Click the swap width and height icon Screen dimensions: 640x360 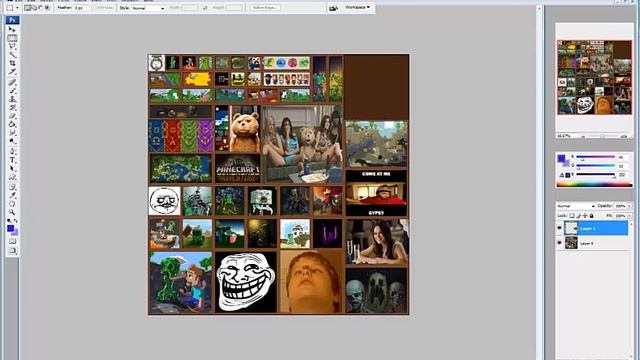(x=205, y=8)
